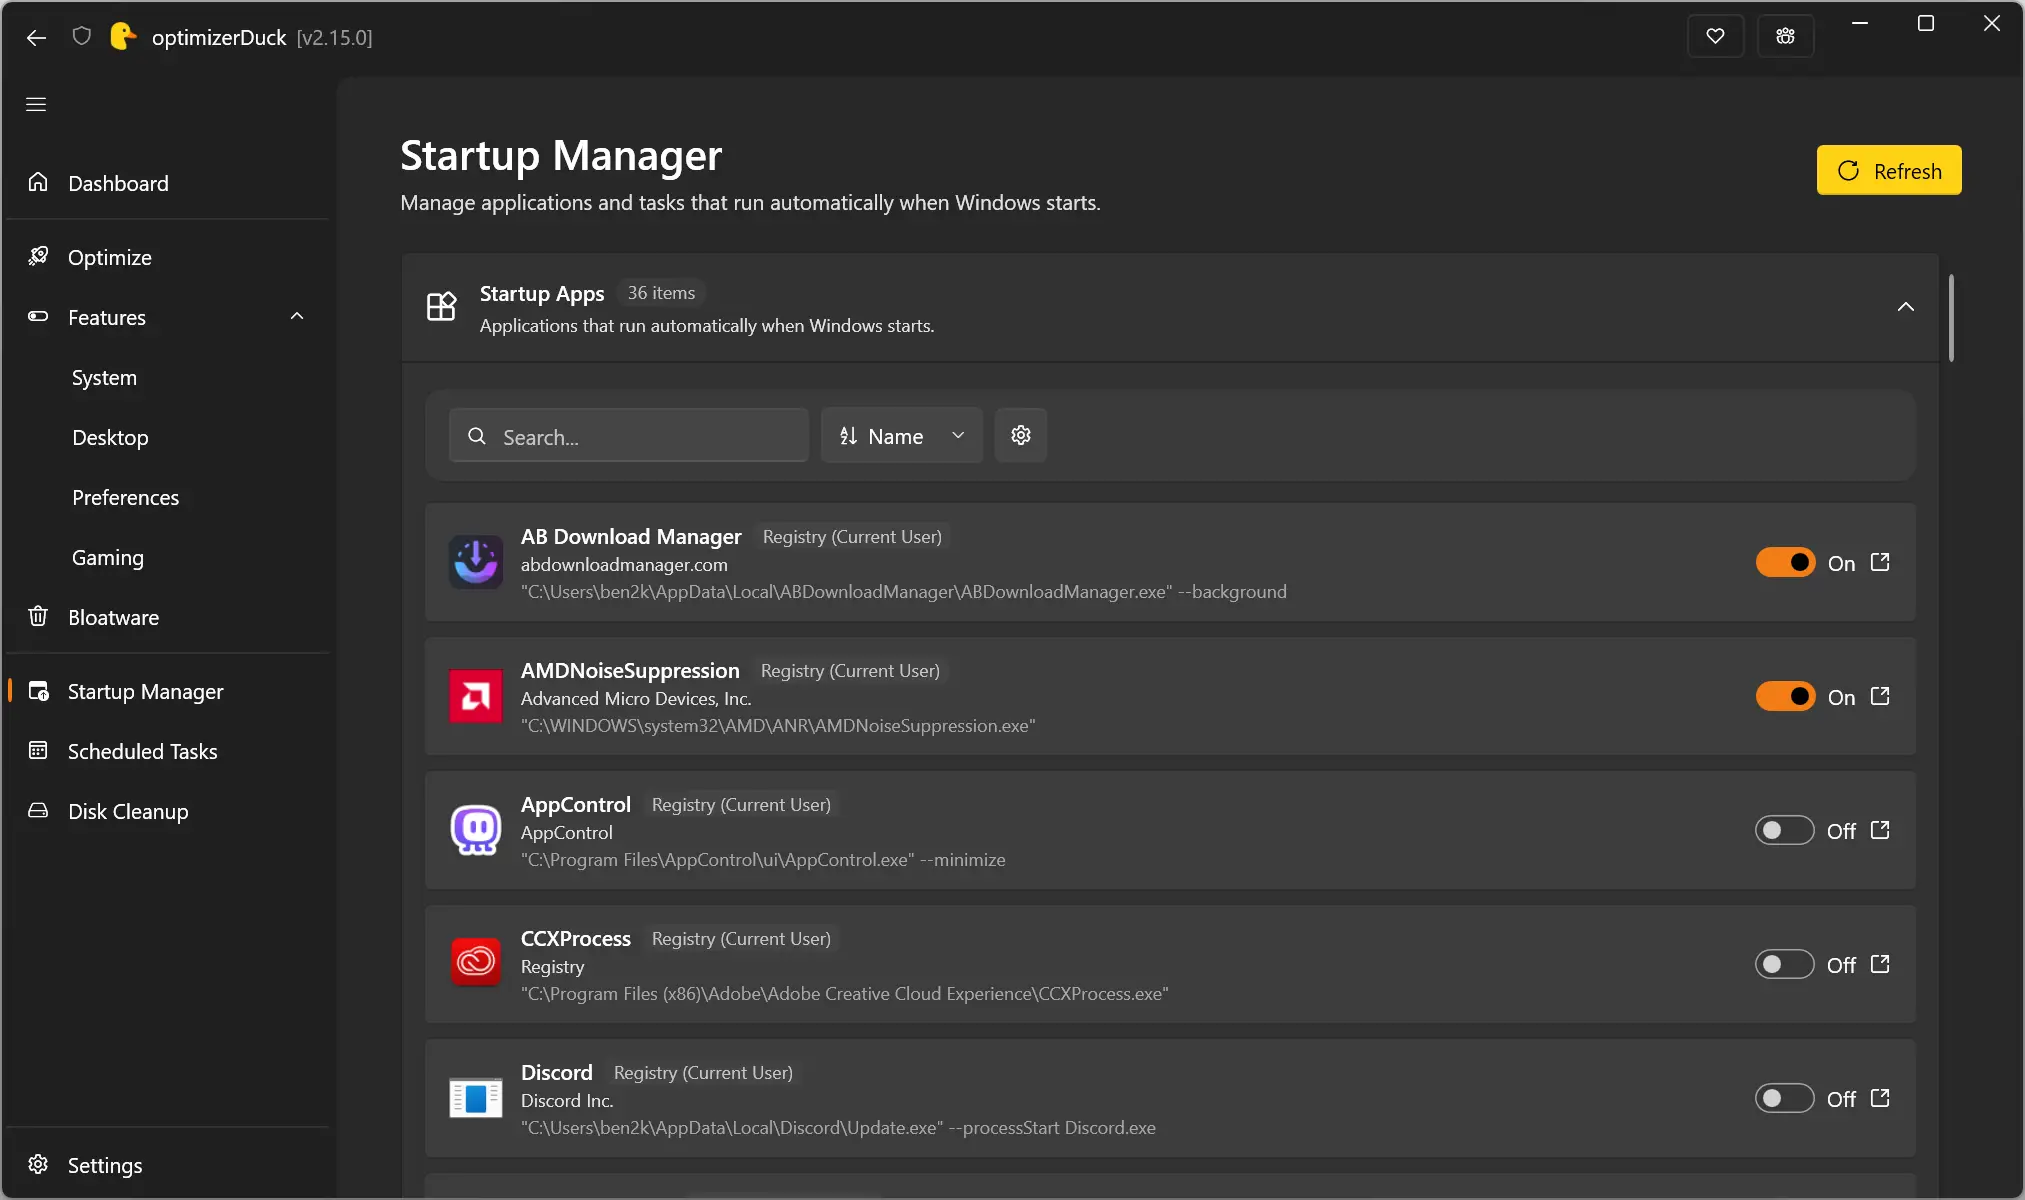
Task: Click the Refresh button
Action: (1889, 171)
